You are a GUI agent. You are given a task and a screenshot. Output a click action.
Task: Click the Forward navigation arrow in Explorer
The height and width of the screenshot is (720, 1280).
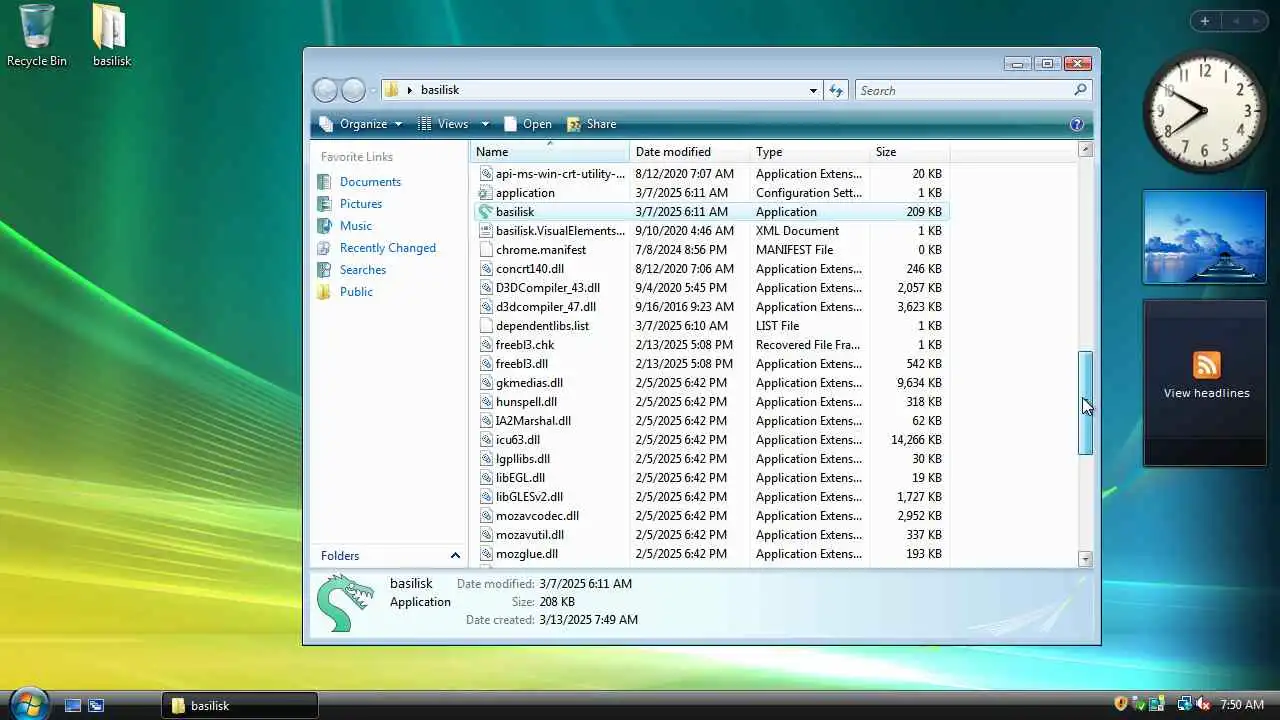tap(353, 90)
